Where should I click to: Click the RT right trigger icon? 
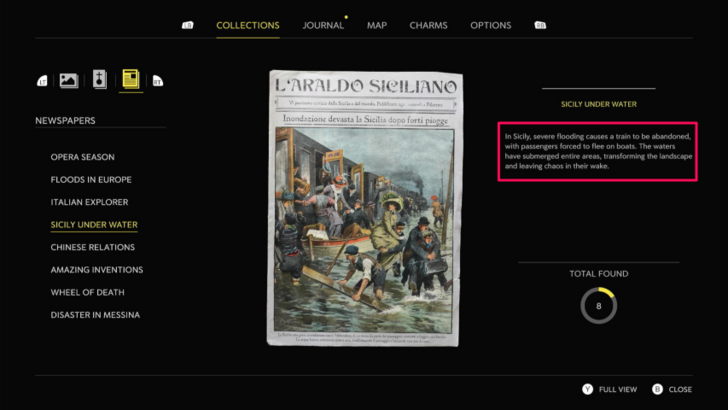point(158,81)
